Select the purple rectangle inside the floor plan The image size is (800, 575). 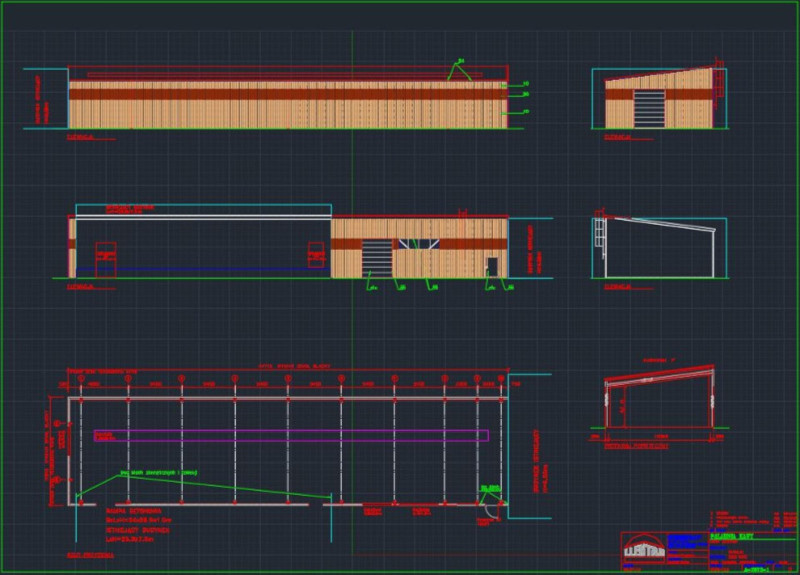pyautogui.click(x=291, y=436)
